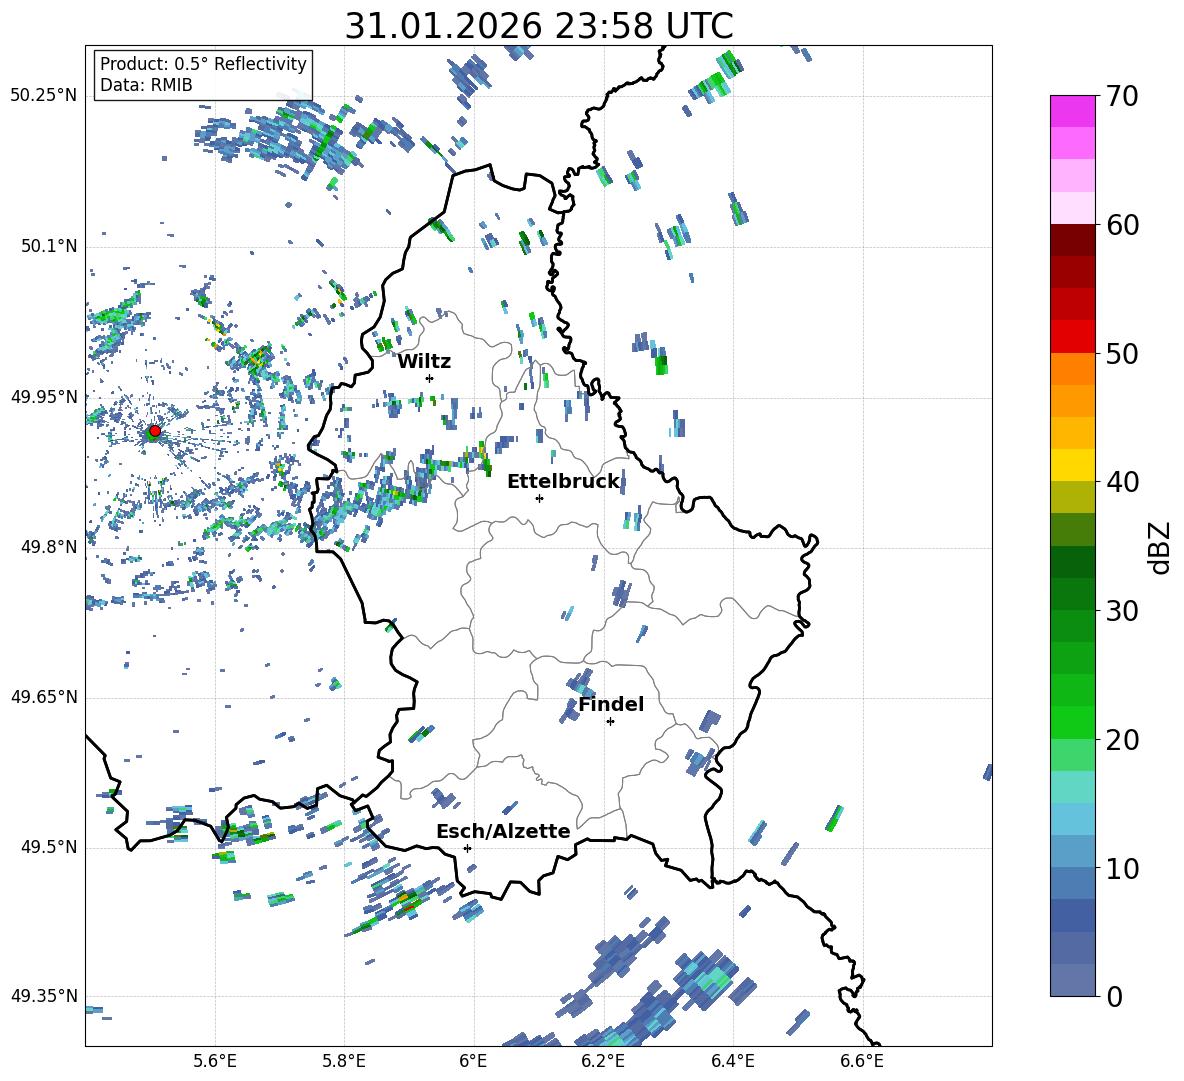The width and height of the screenshot is (1184, 1081).
Task: Select the yellow swatch at 40 dBZ
Action: 1073,465
